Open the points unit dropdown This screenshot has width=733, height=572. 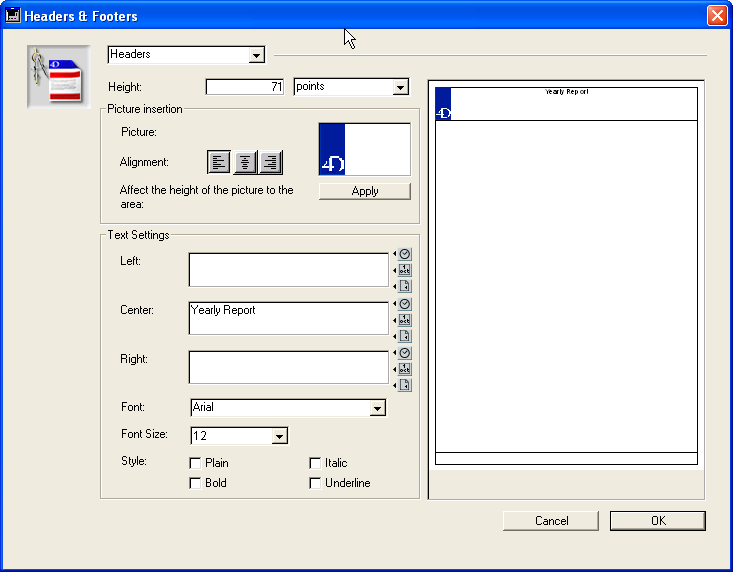tap(401, 88)
